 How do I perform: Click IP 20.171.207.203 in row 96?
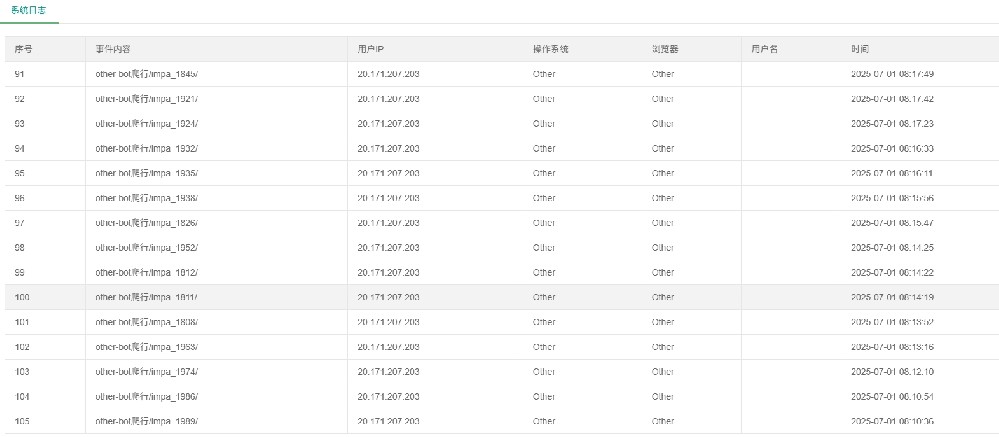pyautogui.click(x=389, y=198)
